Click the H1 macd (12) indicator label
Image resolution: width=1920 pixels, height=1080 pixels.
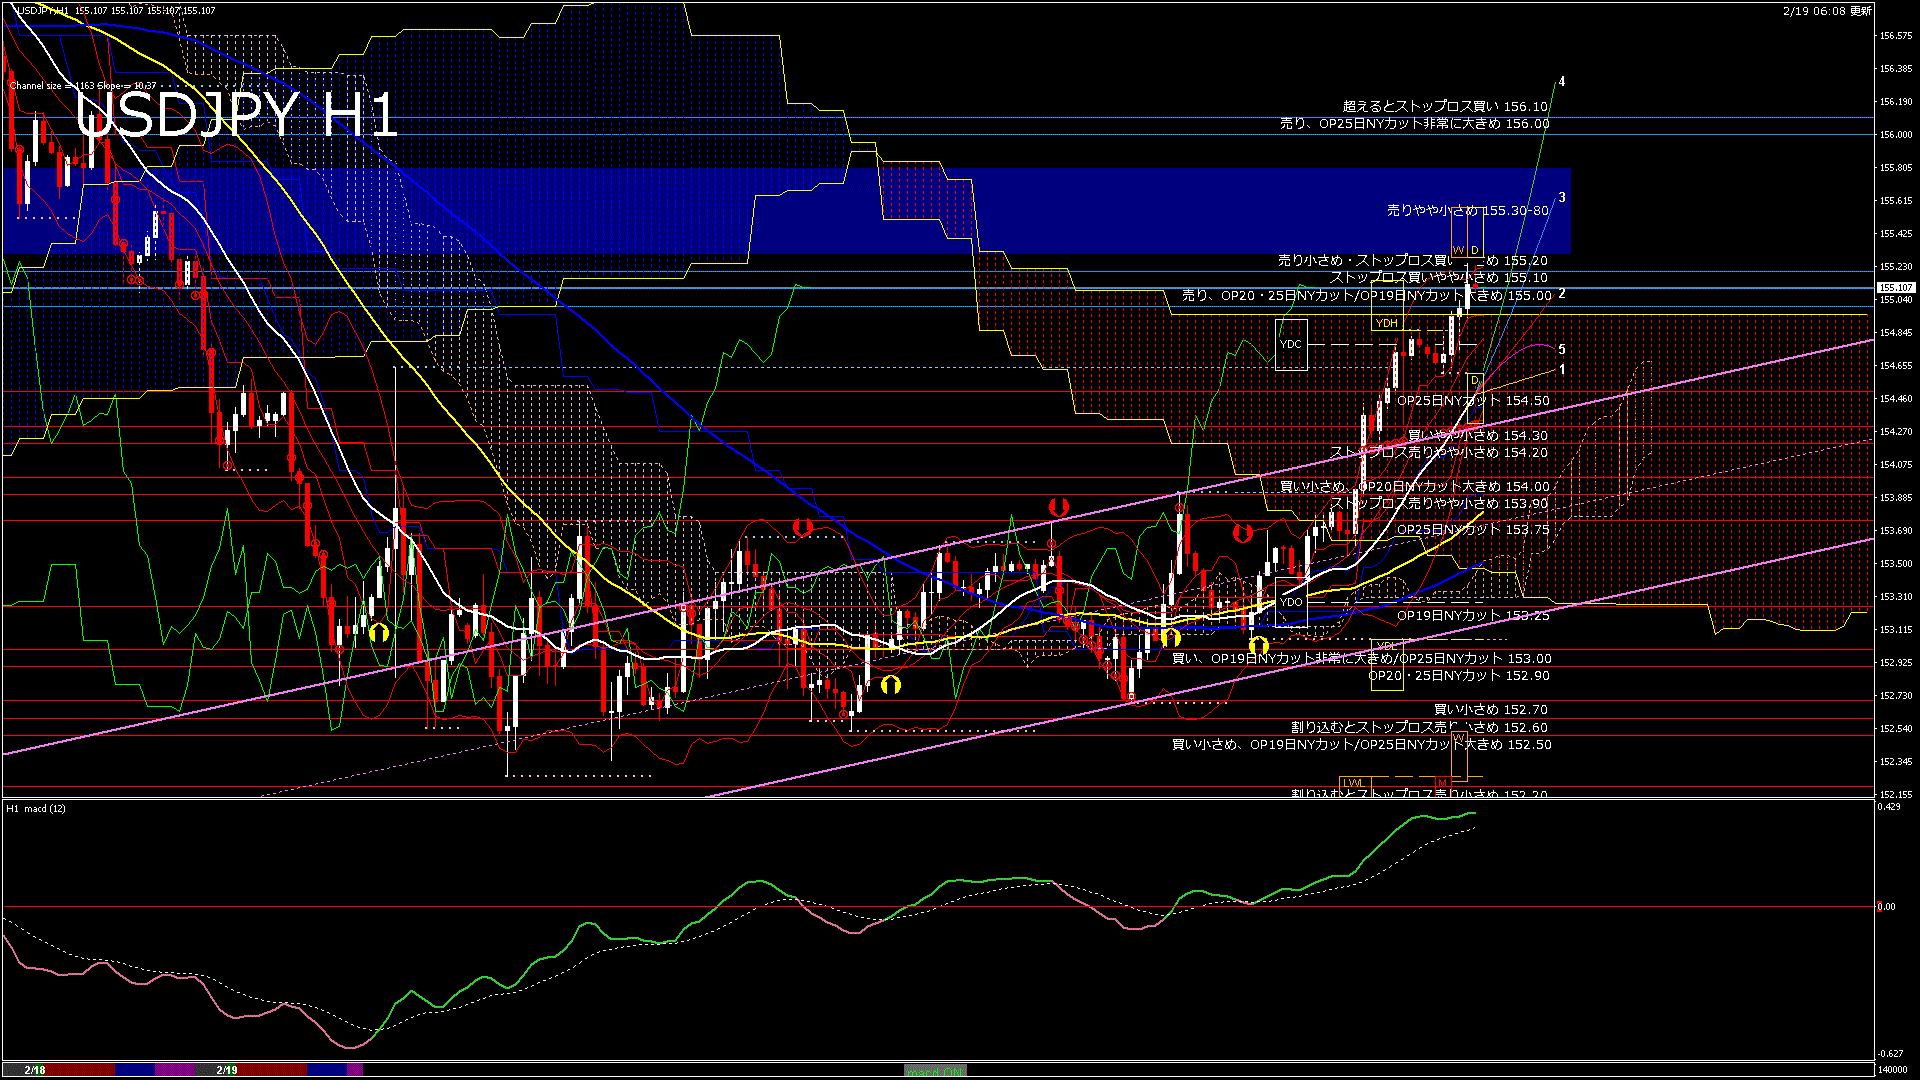tap(36, 808)
